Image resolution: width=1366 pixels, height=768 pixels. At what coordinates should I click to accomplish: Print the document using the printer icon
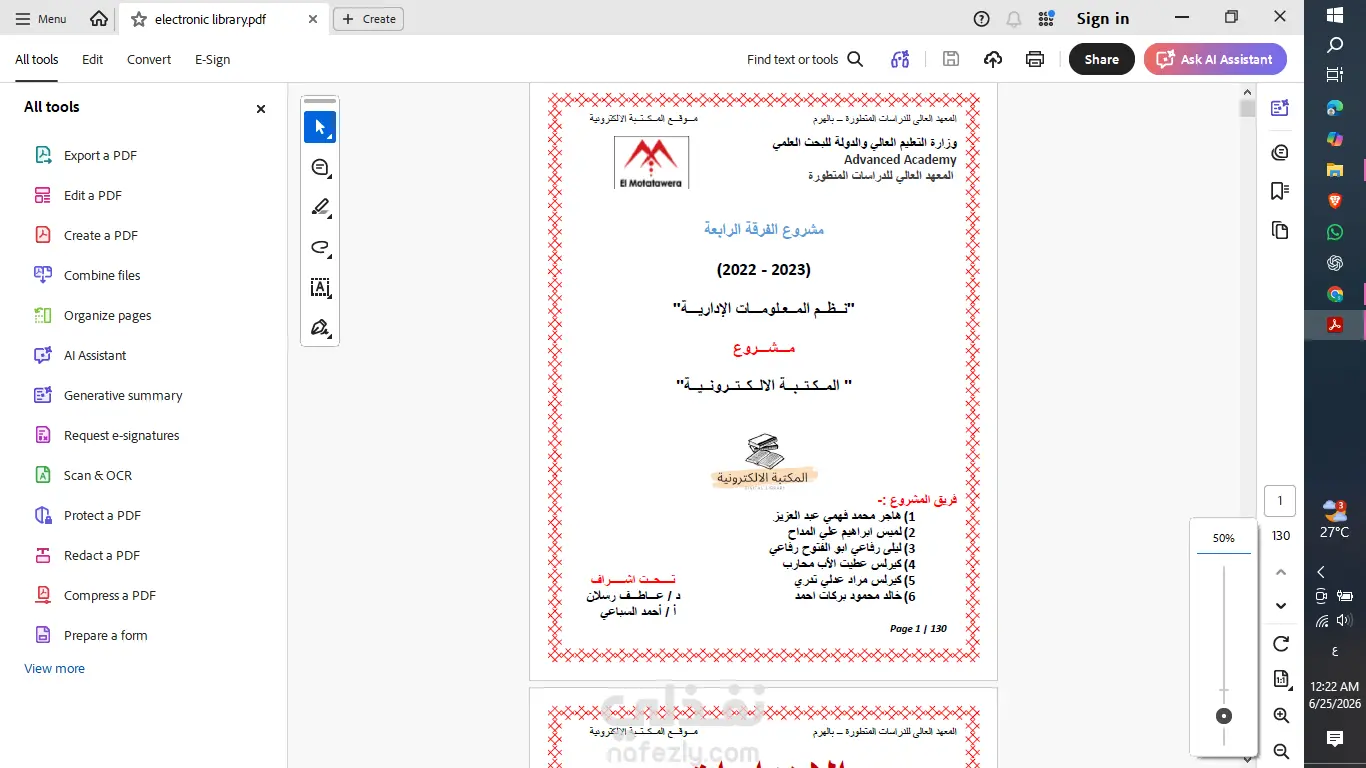[1035, 59]
